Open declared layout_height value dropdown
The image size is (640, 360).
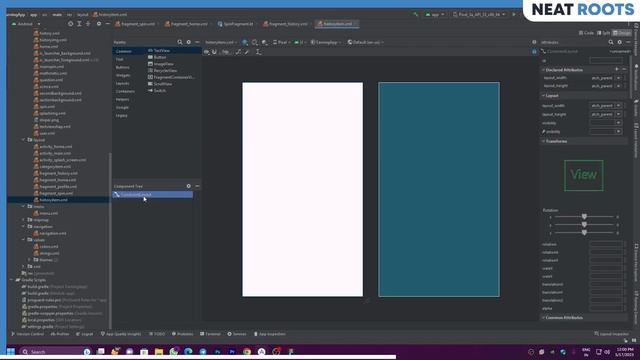[x=619, y=86]
